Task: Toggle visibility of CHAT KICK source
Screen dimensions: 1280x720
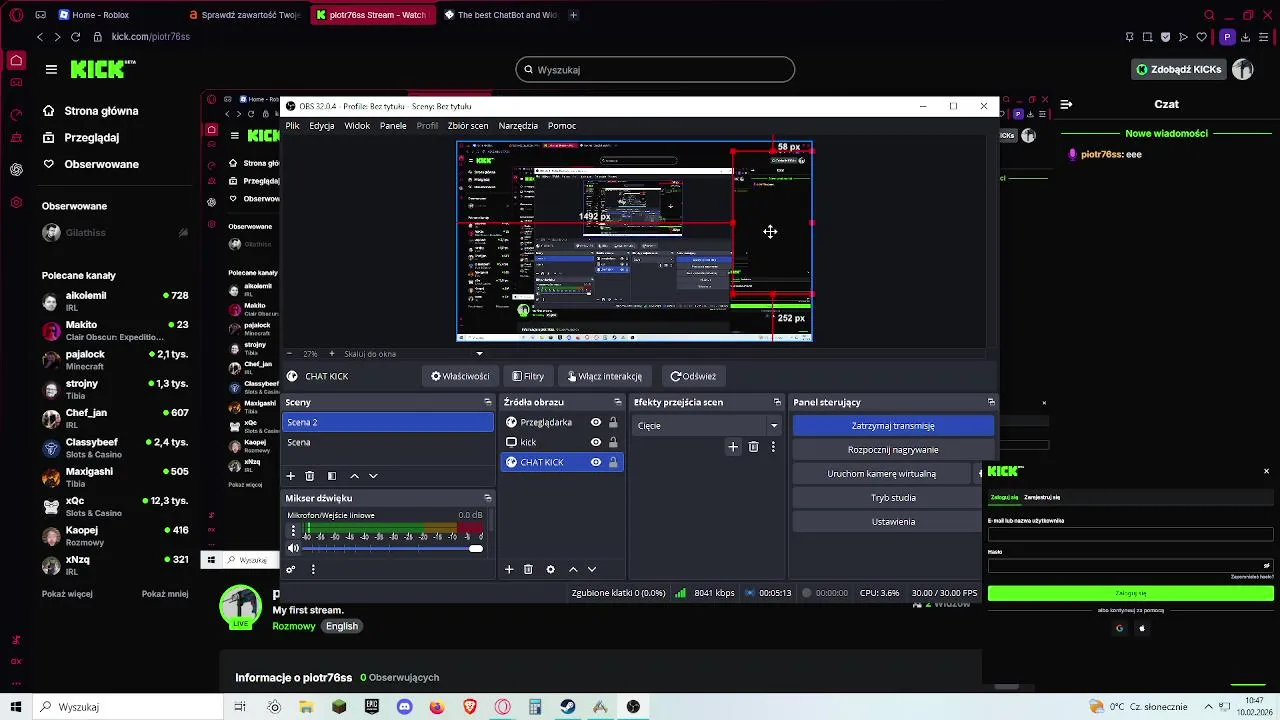Action: tap(596, 462)
